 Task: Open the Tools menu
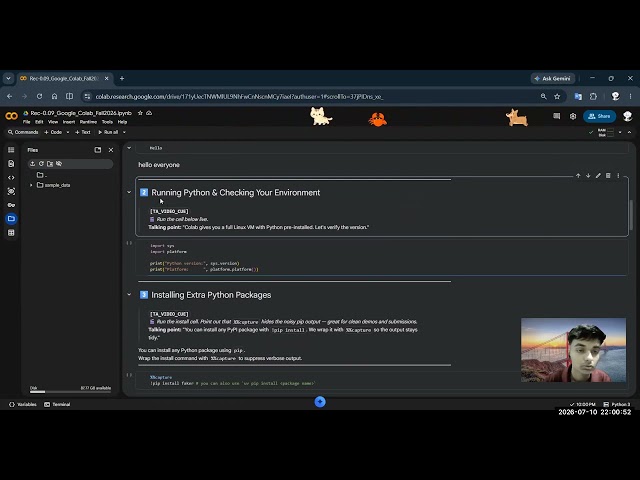pyautogui.click(x=107, y=122)
